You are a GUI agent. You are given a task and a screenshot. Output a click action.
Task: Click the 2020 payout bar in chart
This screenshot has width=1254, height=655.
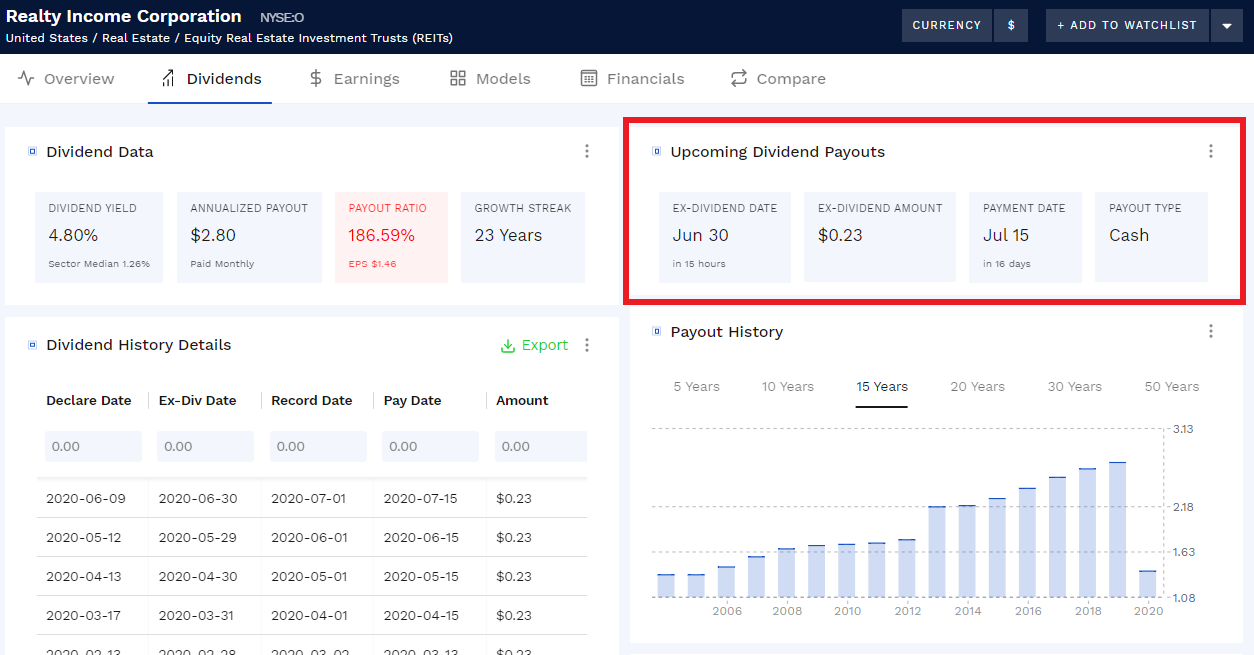click(1148, 585)
